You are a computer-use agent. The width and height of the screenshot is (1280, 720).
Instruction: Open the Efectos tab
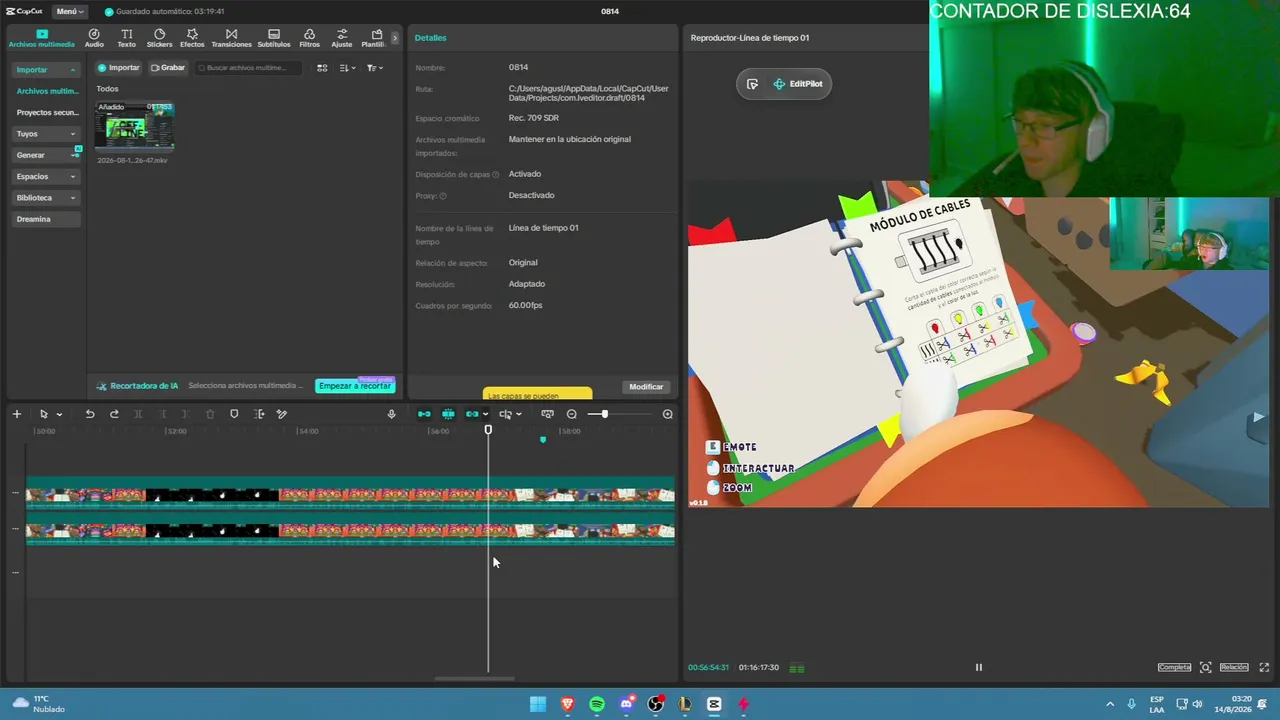click(192, 38)
